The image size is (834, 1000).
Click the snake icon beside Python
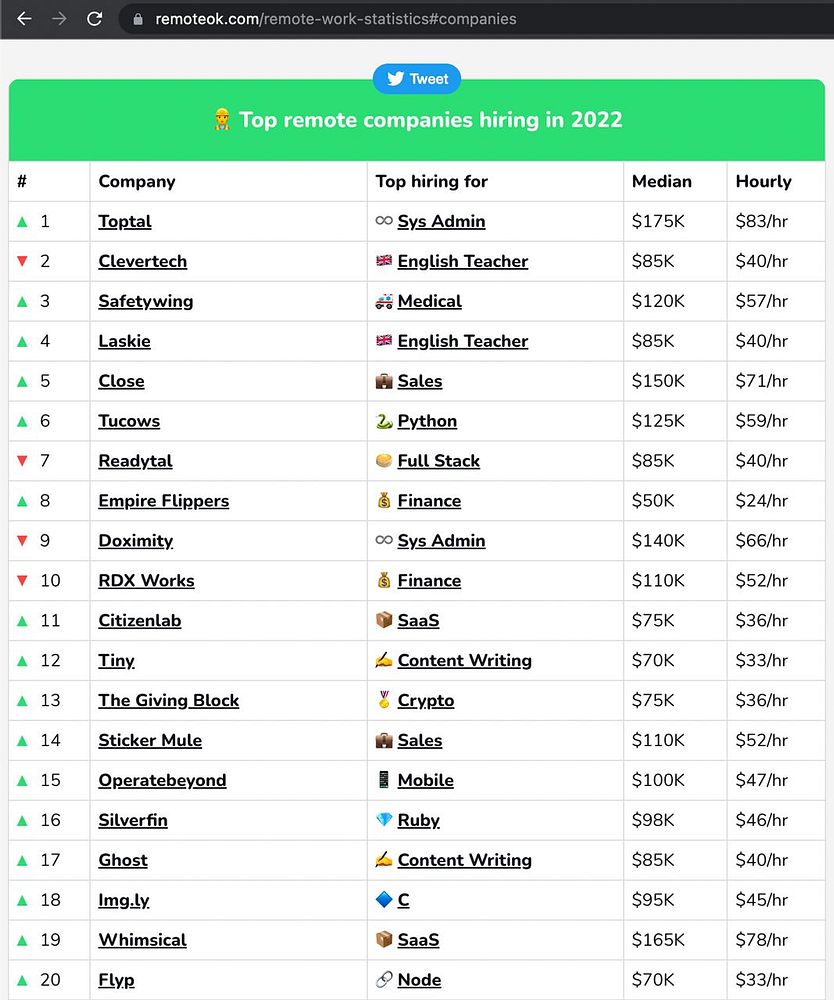click(x=384, y=421)
